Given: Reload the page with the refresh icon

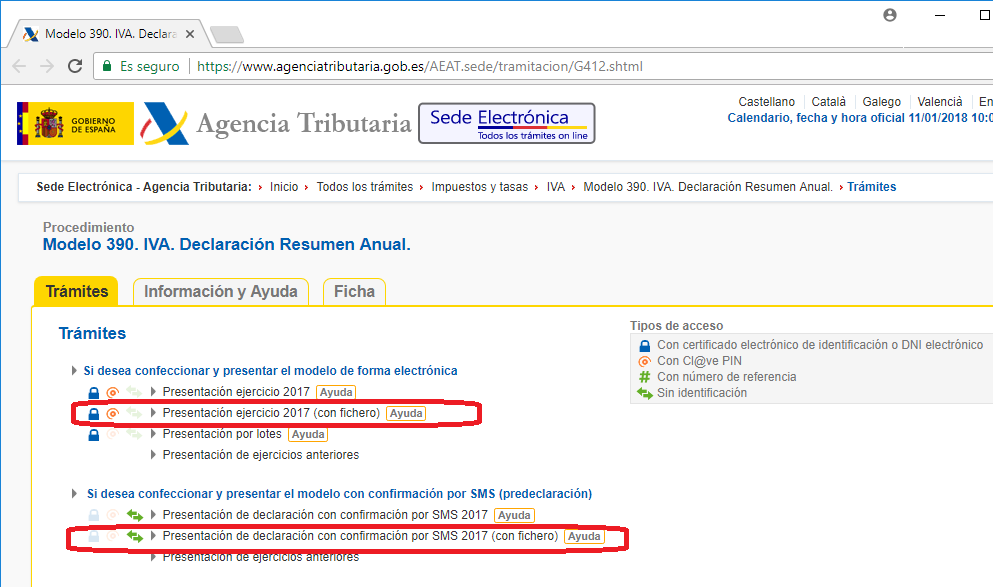Looking at the screenshot, I should pos(75,66).
